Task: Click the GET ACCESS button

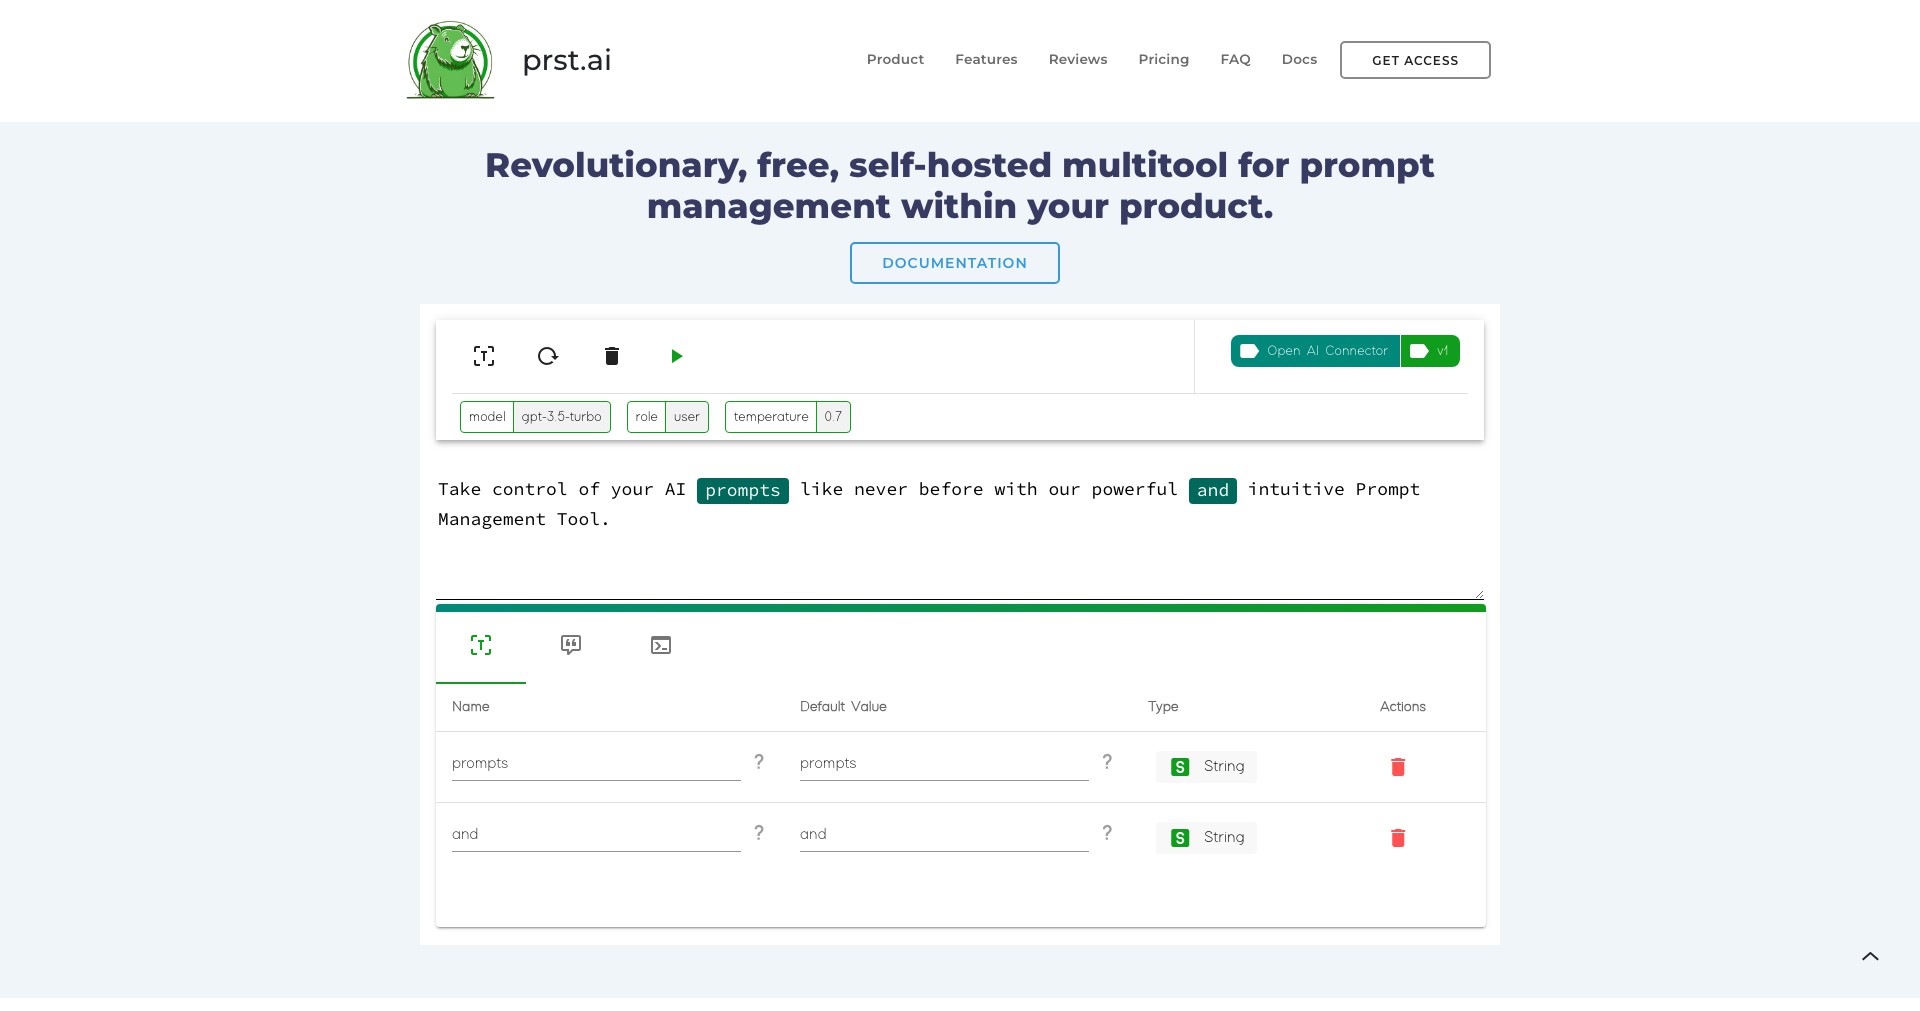Action: pyautogui.click(x=1415, y=60)
